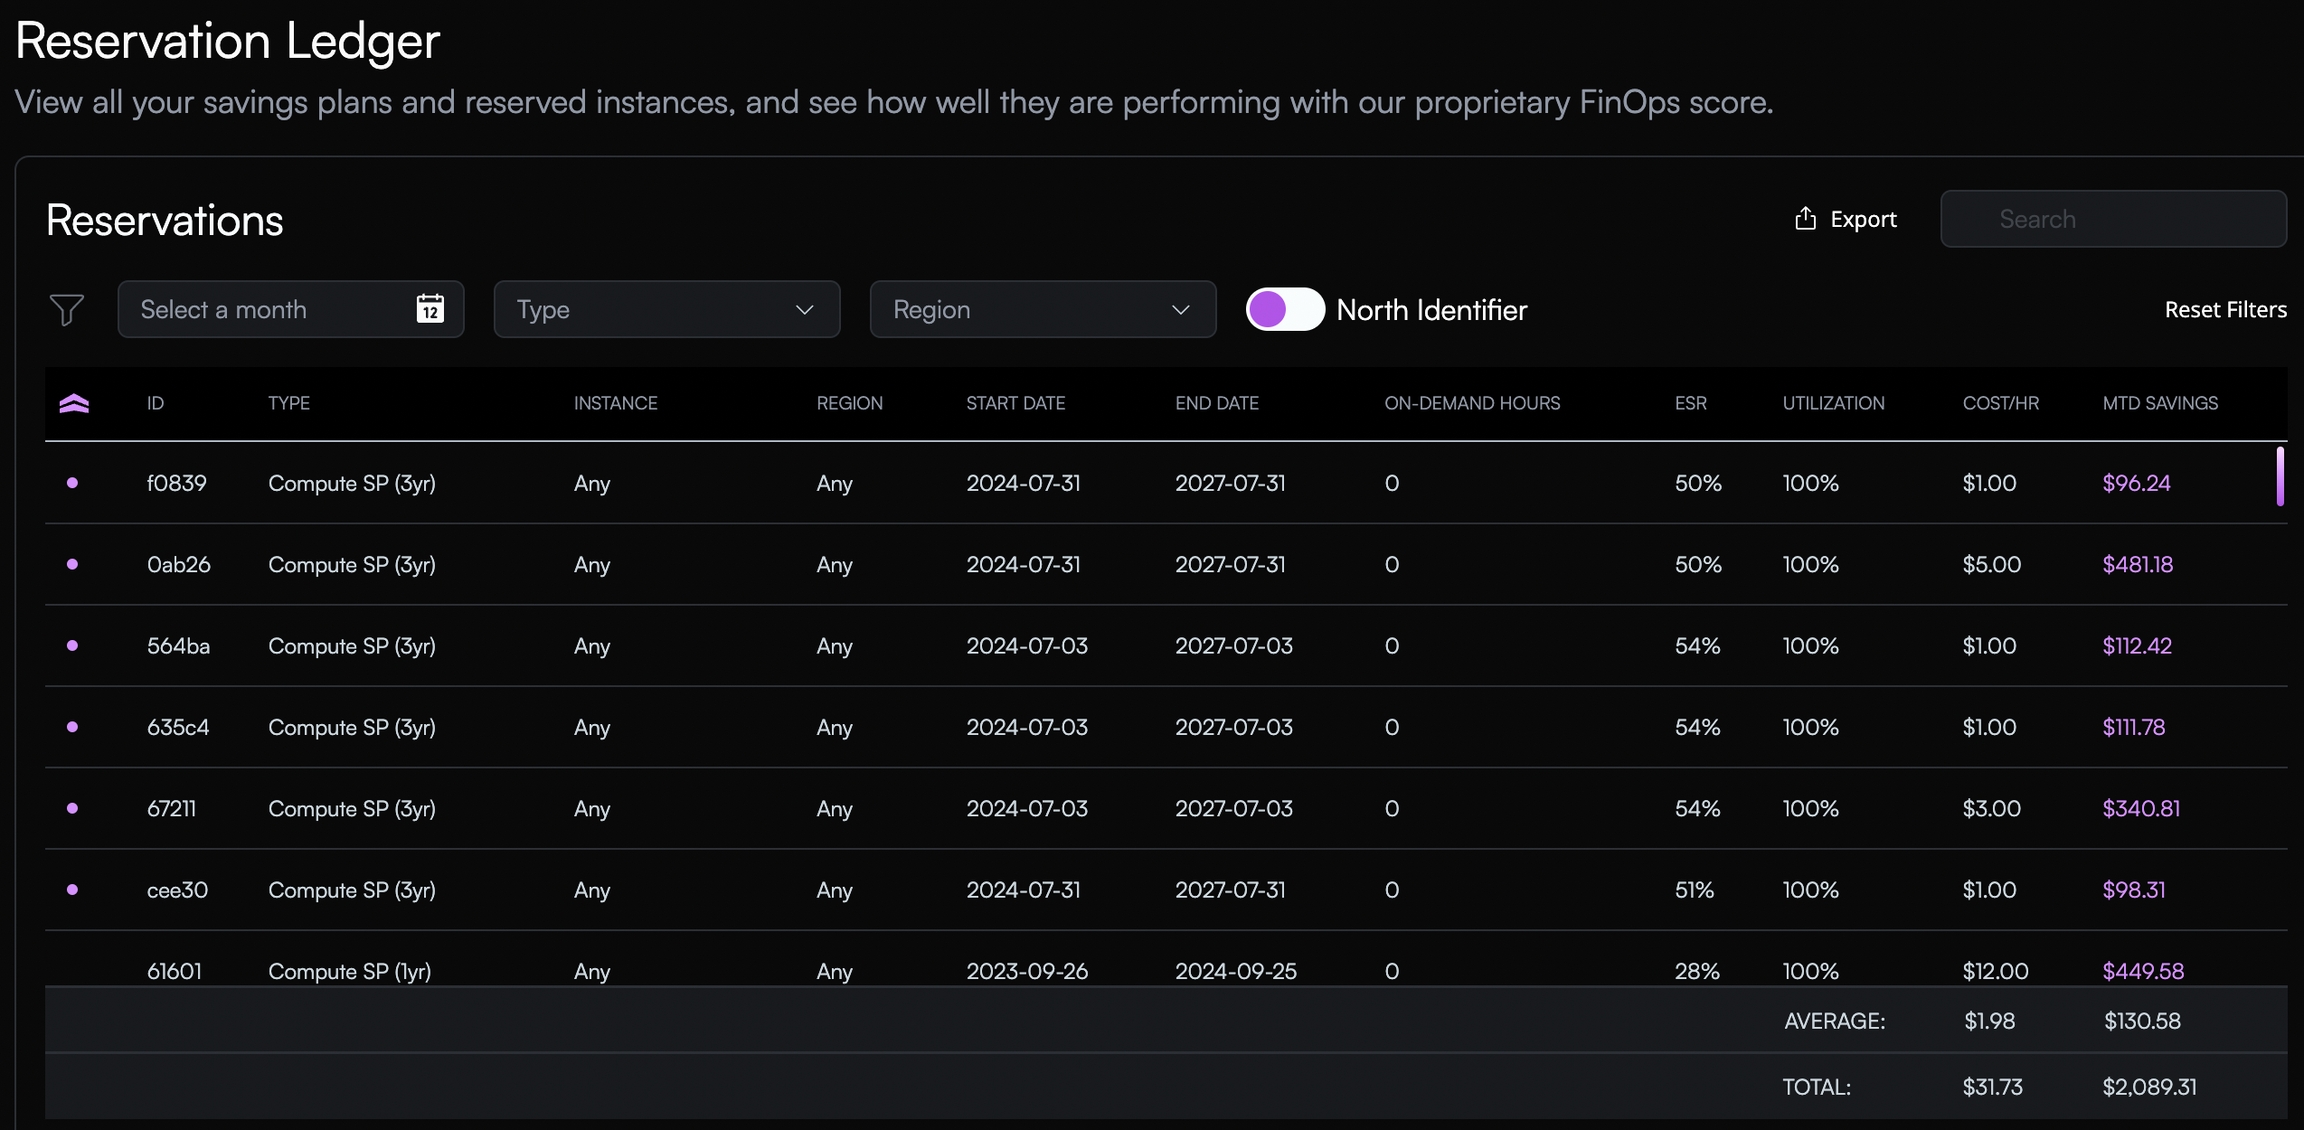This screenshot has width=2304, height=1130.
Task: Sort by the MTD SAVINGS column header
Action: pyautogui.click(x=2160, y=403)
